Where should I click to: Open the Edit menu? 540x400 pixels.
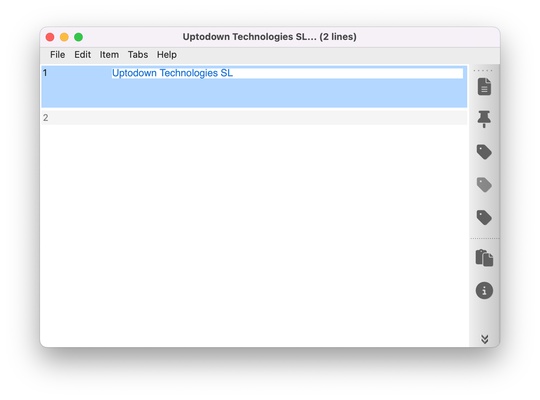click(x=83, y=55)
